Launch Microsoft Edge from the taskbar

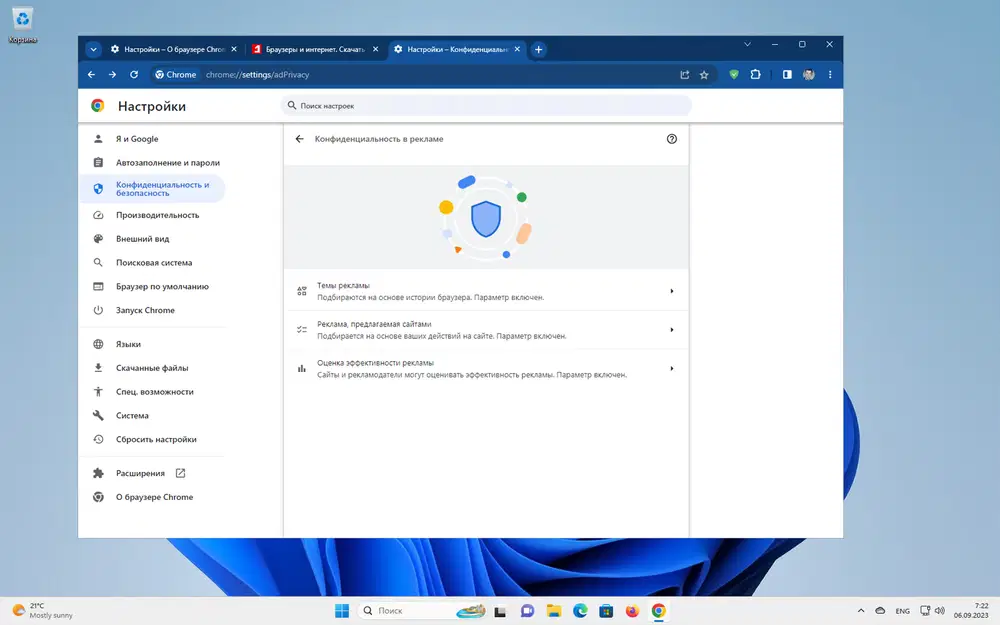[580, 611]
